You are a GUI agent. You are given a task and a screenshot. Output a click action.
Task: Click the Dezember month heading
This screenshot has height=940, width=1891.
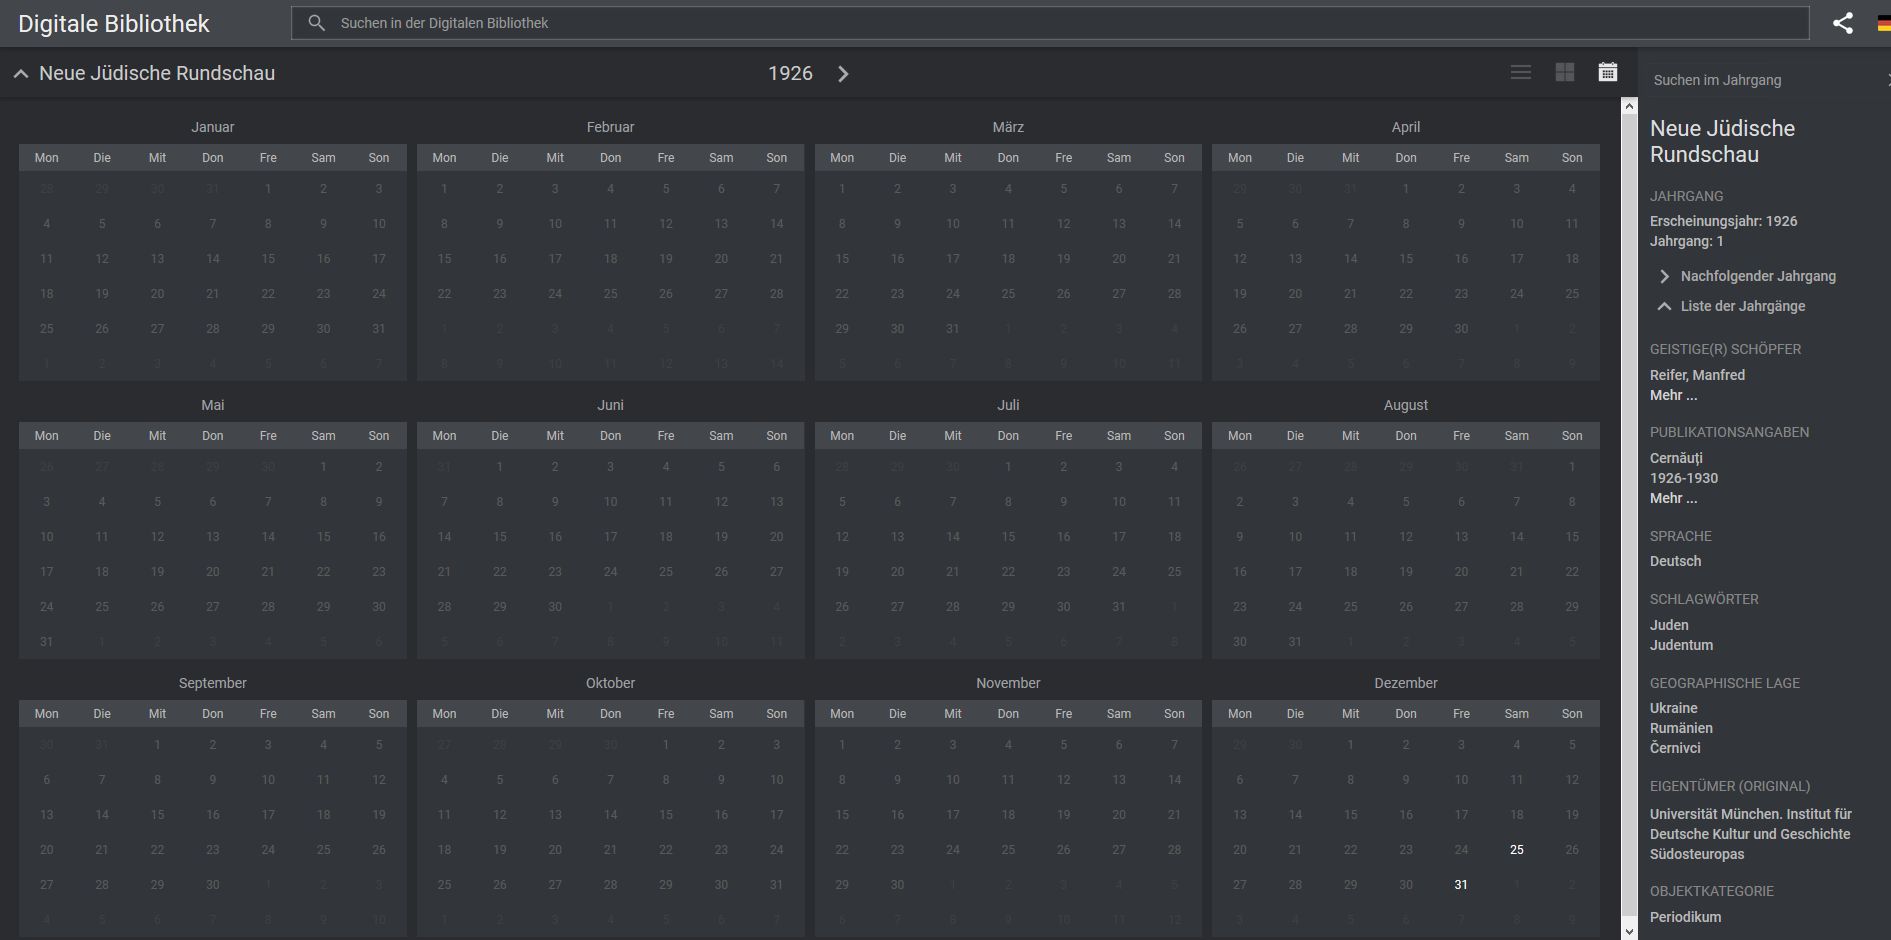(x=1406, y=683)
